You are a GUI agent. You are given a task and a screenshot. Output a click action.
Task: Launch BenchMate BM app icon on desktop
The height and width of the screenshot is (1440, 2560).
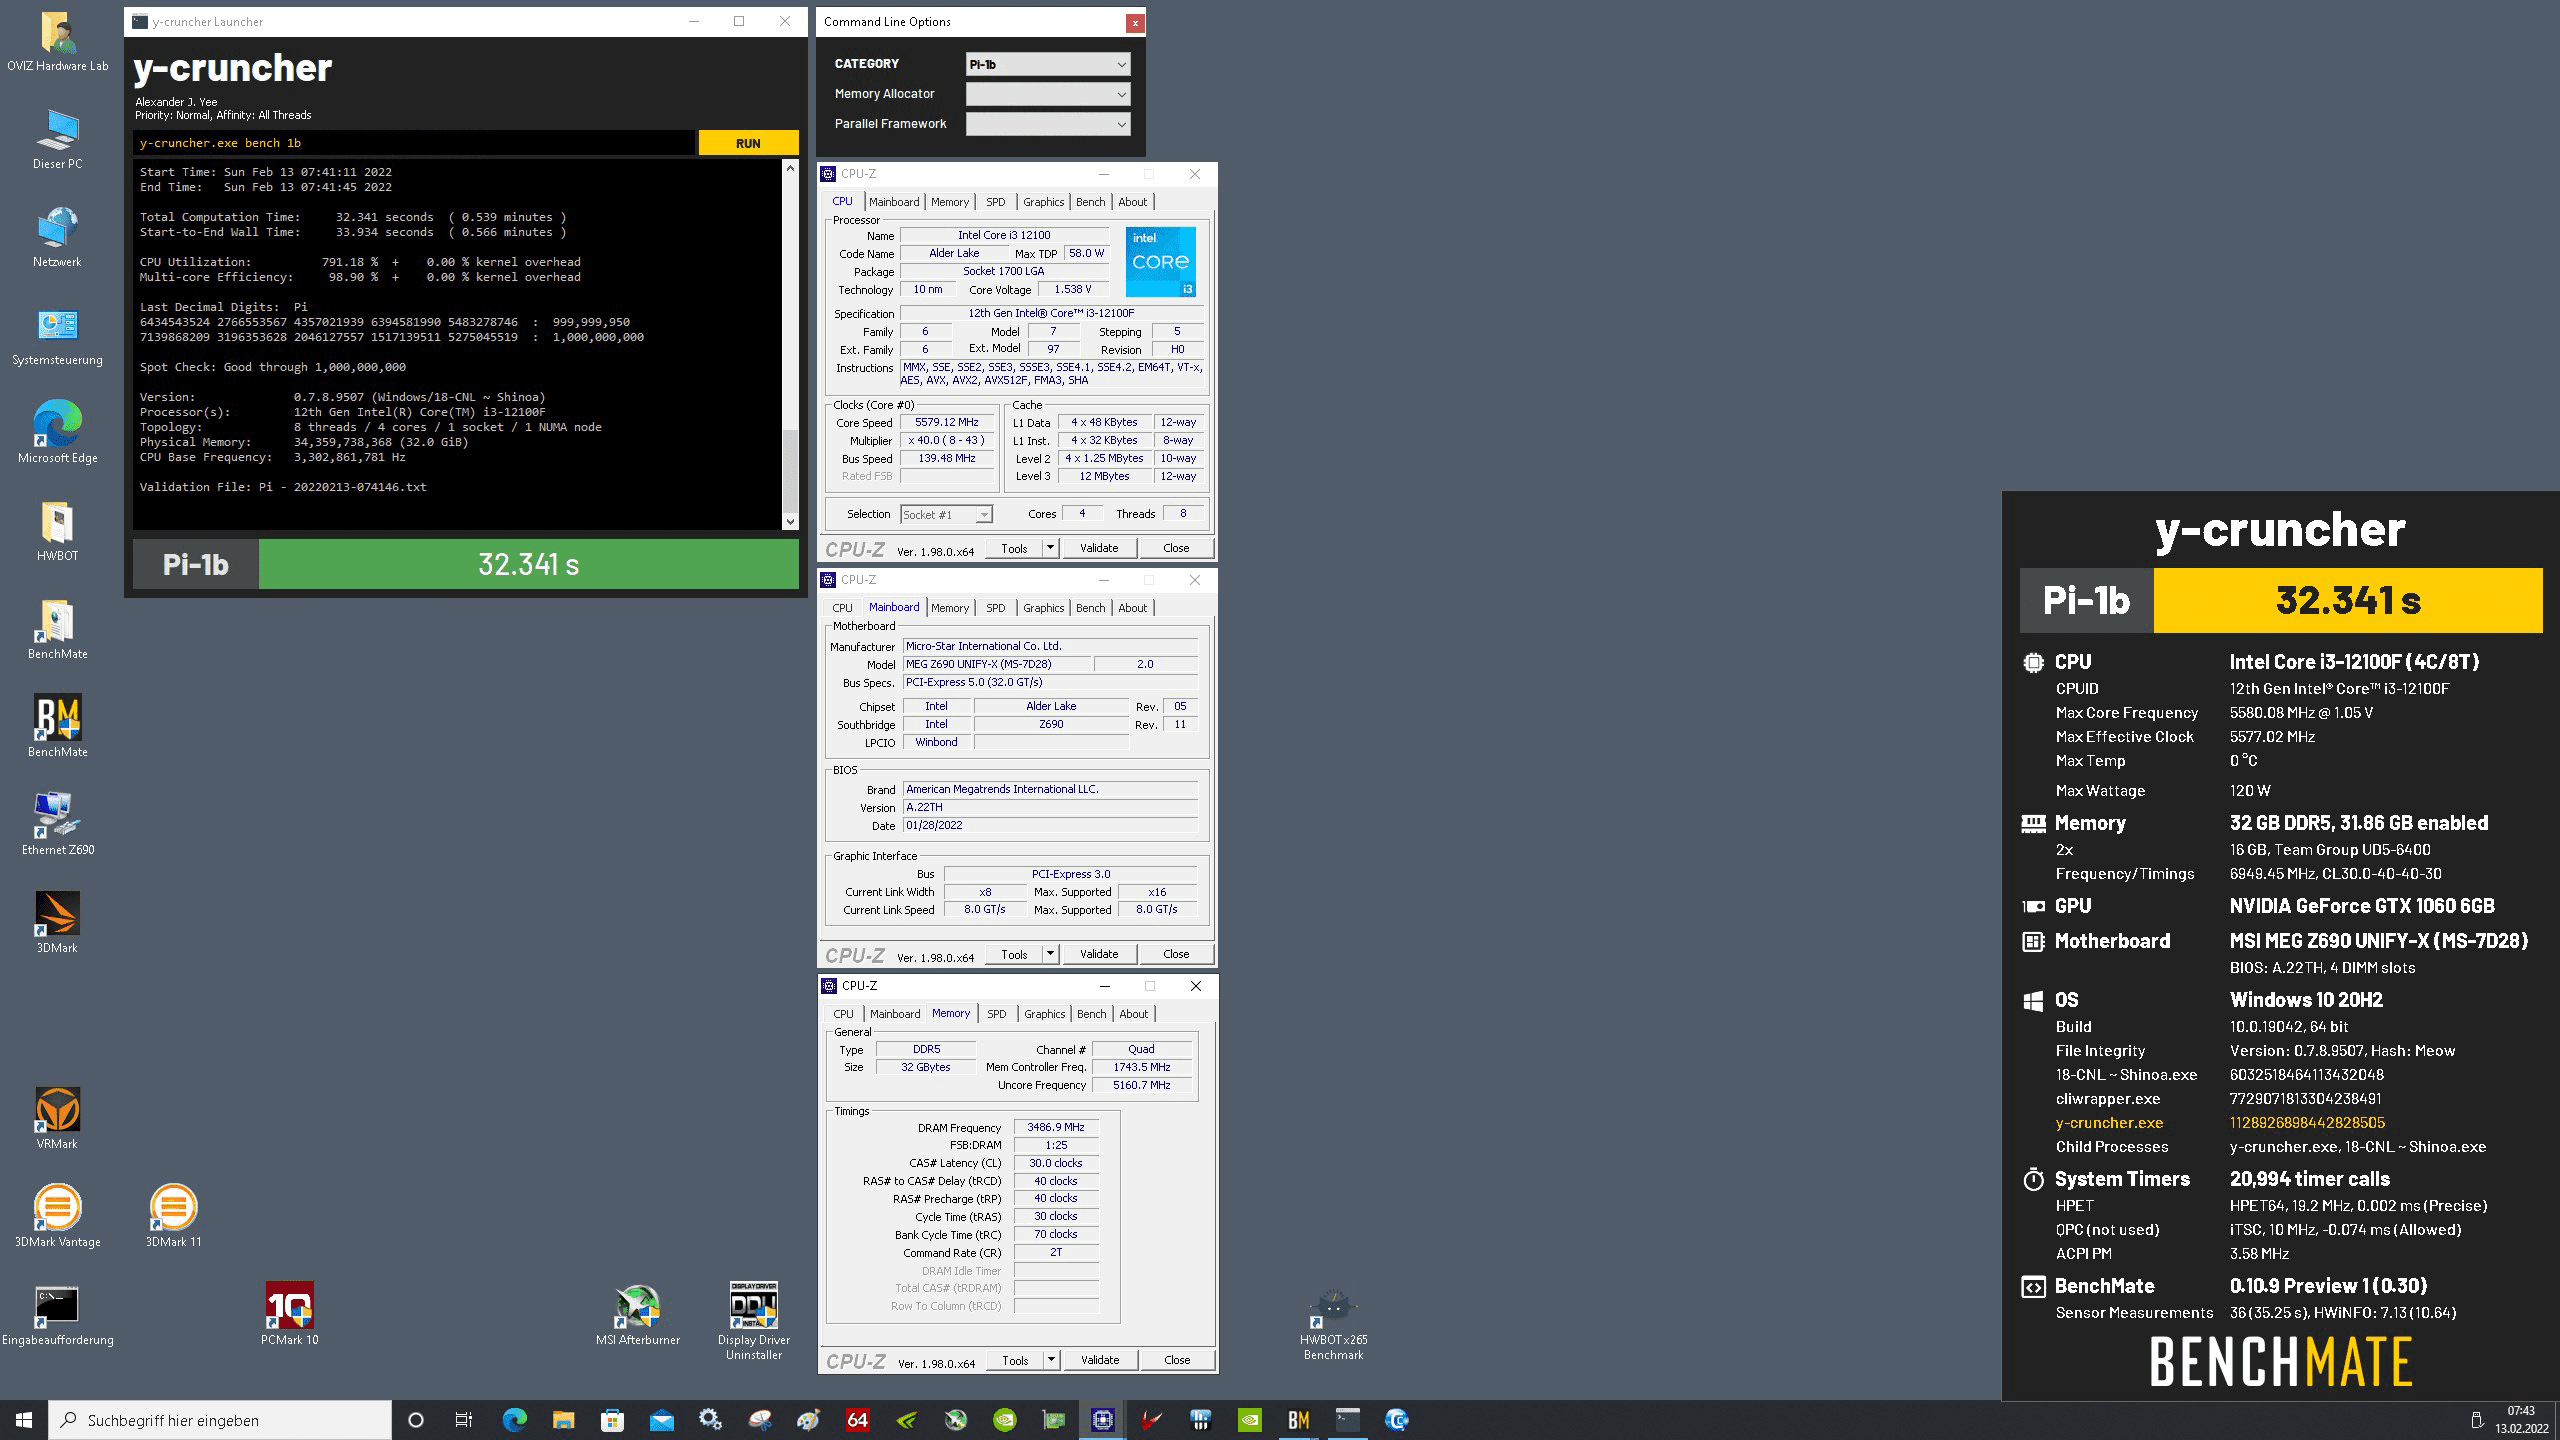[57, 728]
